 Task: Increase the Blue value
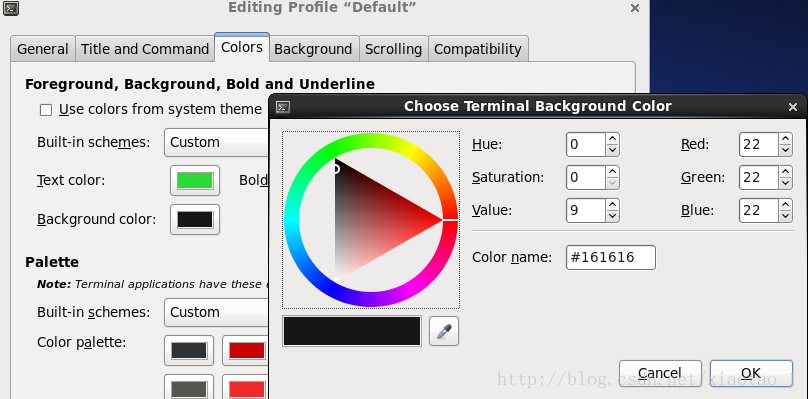tap(785, 205)
